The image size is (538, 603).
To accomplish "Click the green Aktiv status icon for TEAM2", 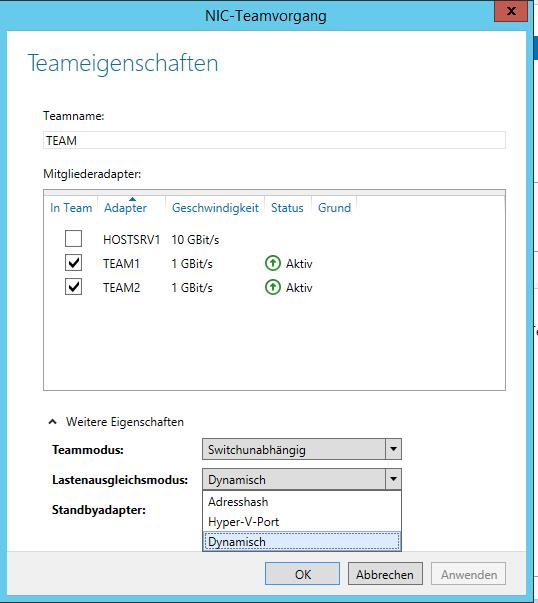I will [273, 287].
